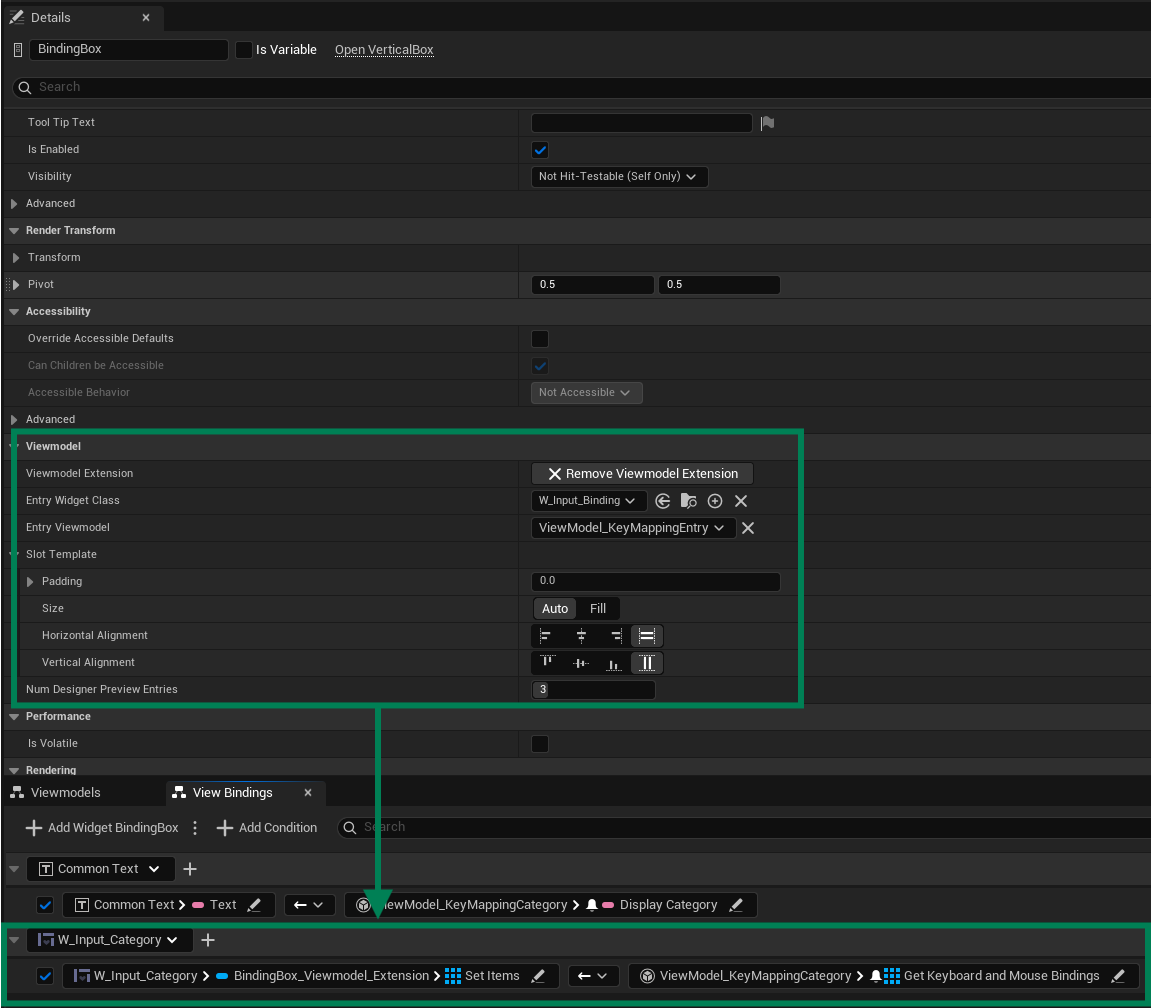Disable the Is Enabled checkbox
This screenshot has width=1151, height=1008.
click(539, 149)
